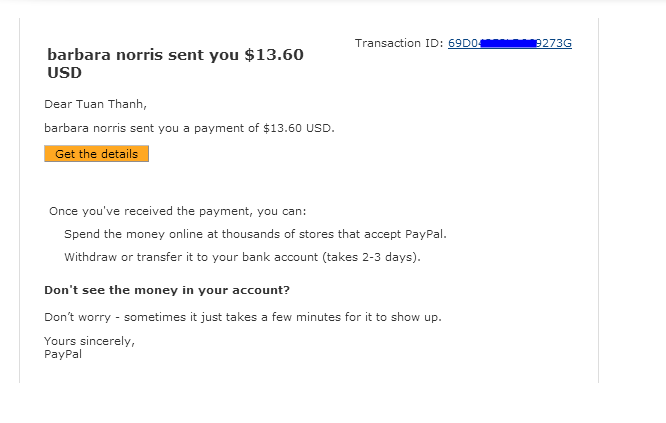Open the Transaction ID hyperlink
The width and height of the screenshot is (666, 423).
point(510,43)
